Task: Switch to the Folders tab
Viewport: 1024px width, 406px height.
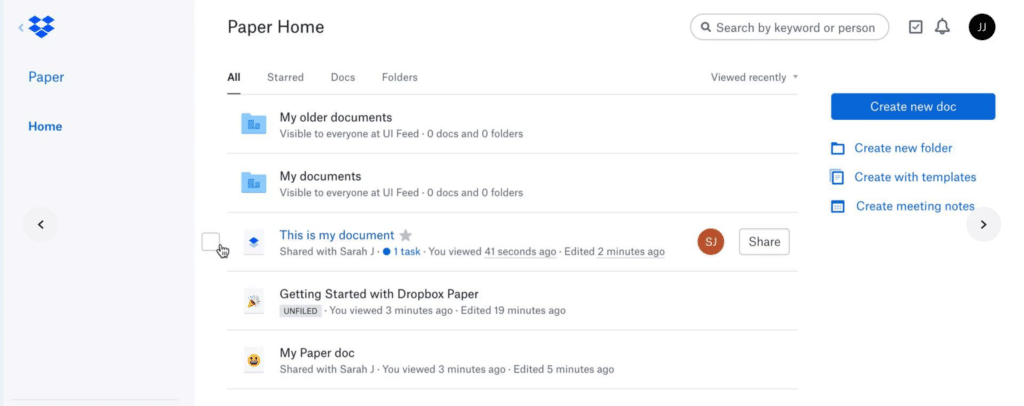Action: [400, 77]
